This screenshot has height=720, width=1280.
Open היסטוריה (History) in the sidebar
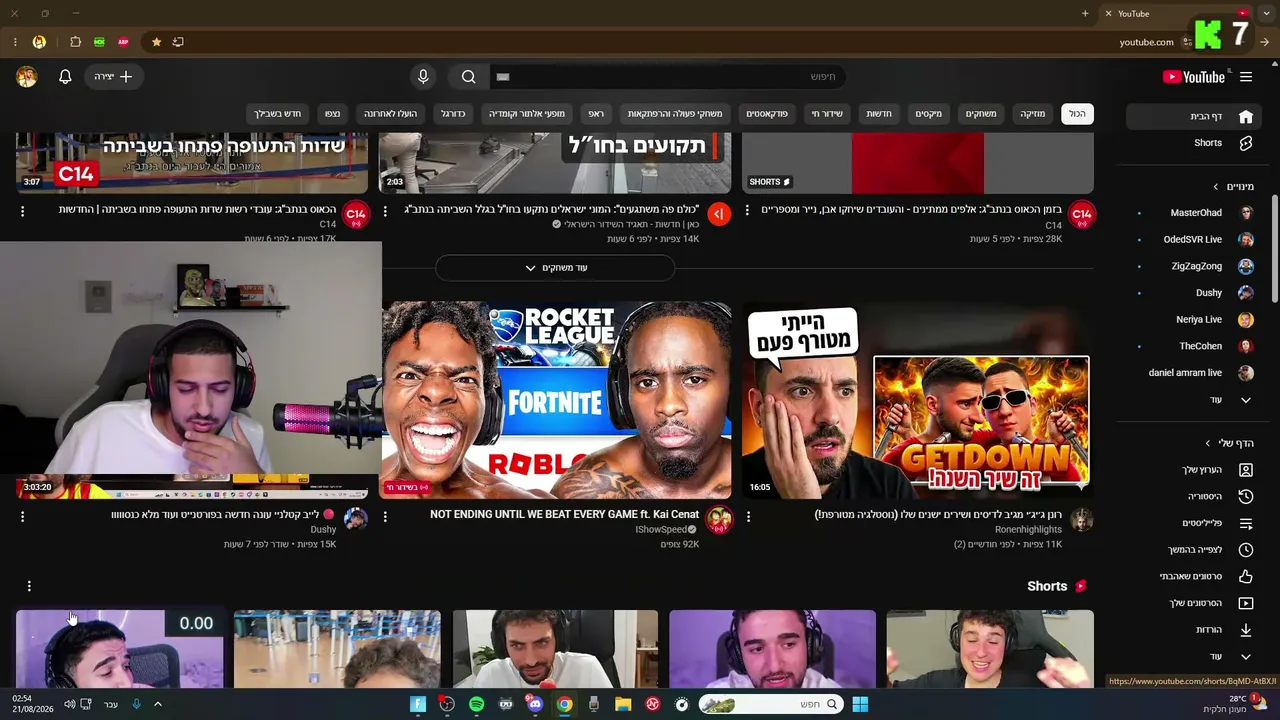[x=1192, y=496]
